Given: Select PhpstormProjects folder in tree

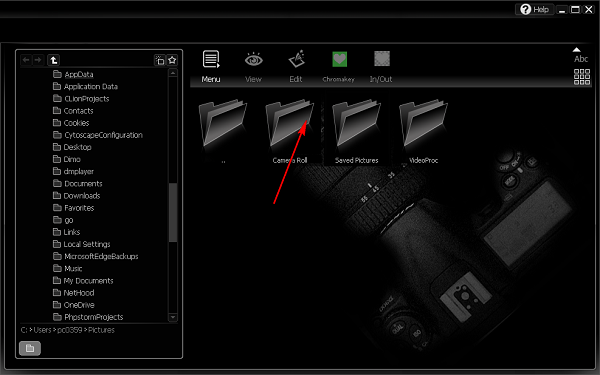Looking at the screenshot, I should 88,317.
